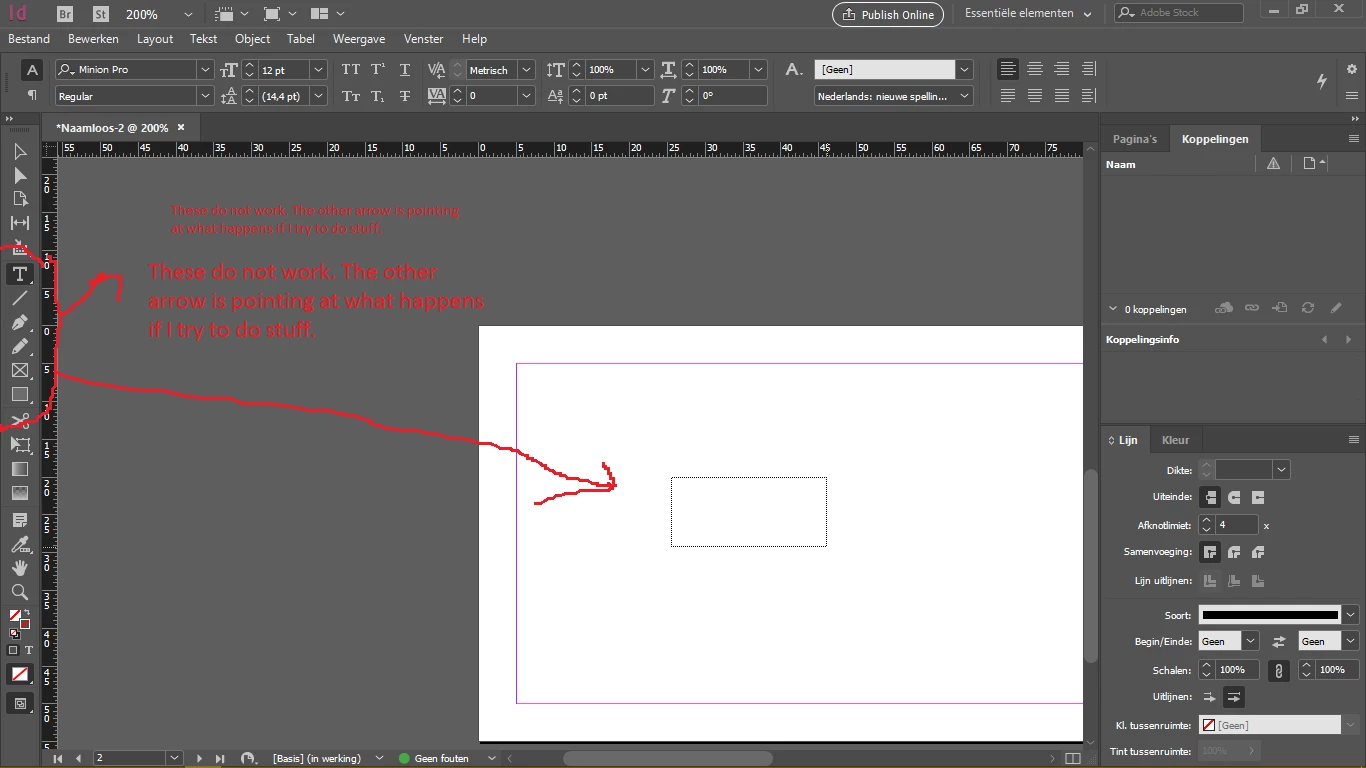The image size is (1366, 768).
Task: Swap Begin and Einde arrowheads
Action: click(1278, 642)
